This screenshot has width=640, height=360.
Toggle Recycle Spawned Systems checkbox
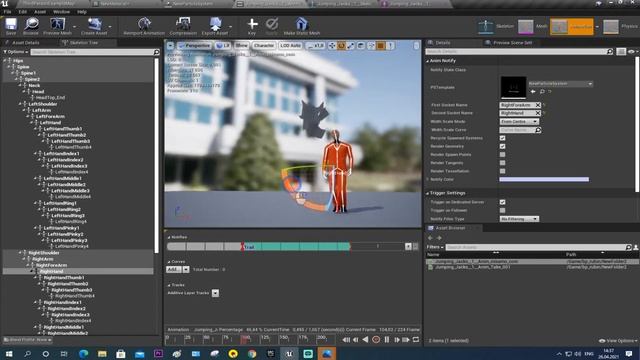click(x=502, y=138)
